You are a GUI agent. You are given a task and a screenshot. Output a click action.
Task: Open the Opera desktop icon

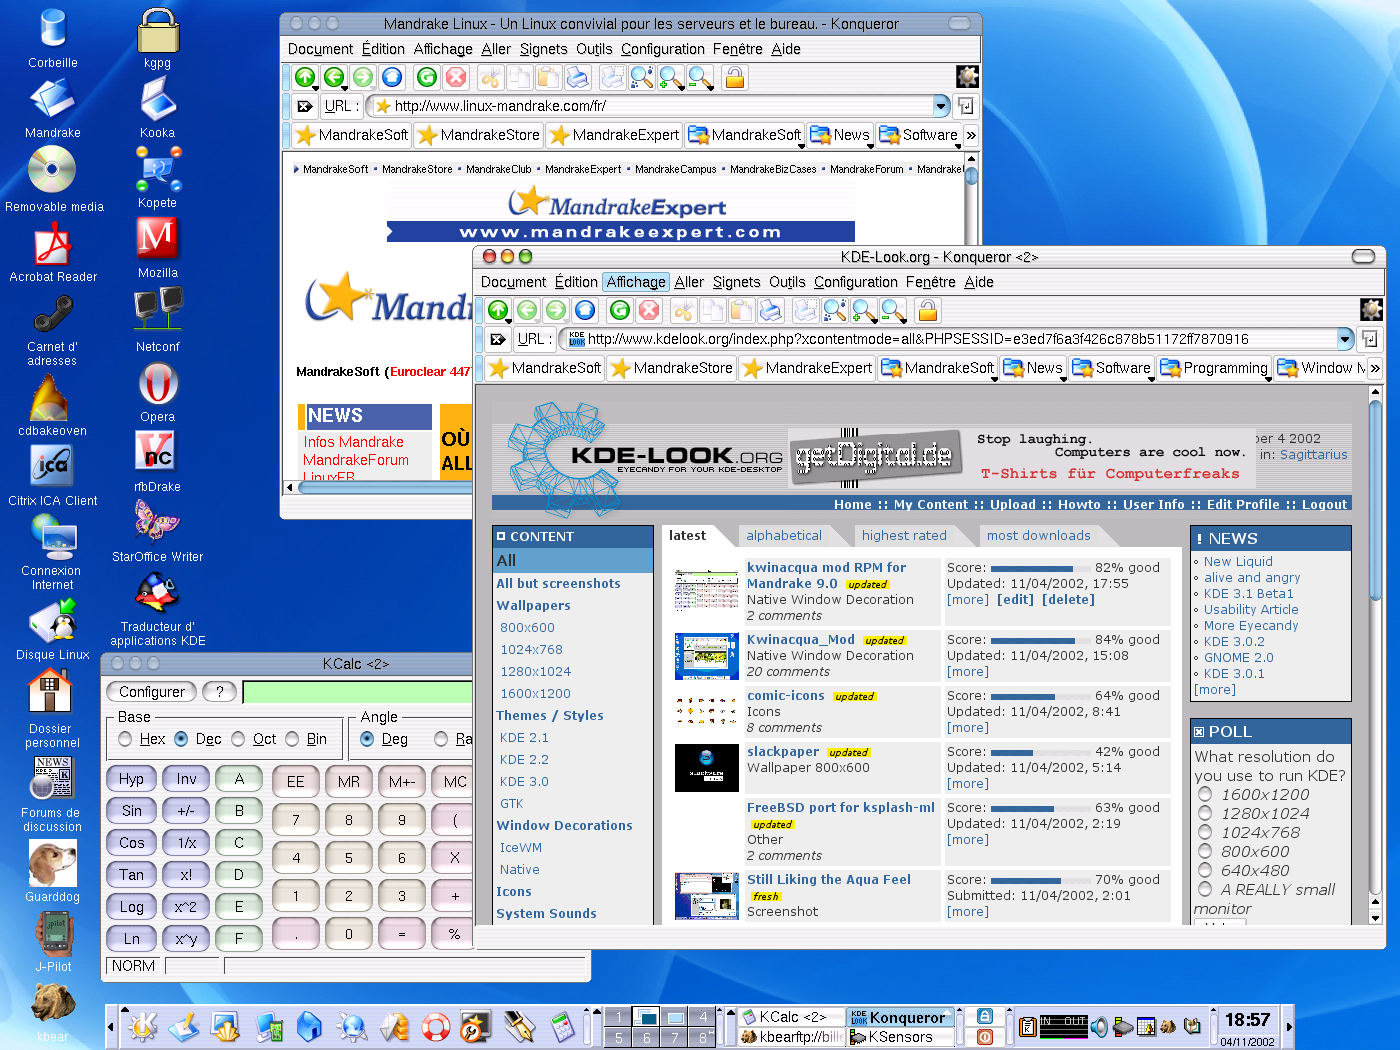157,392
